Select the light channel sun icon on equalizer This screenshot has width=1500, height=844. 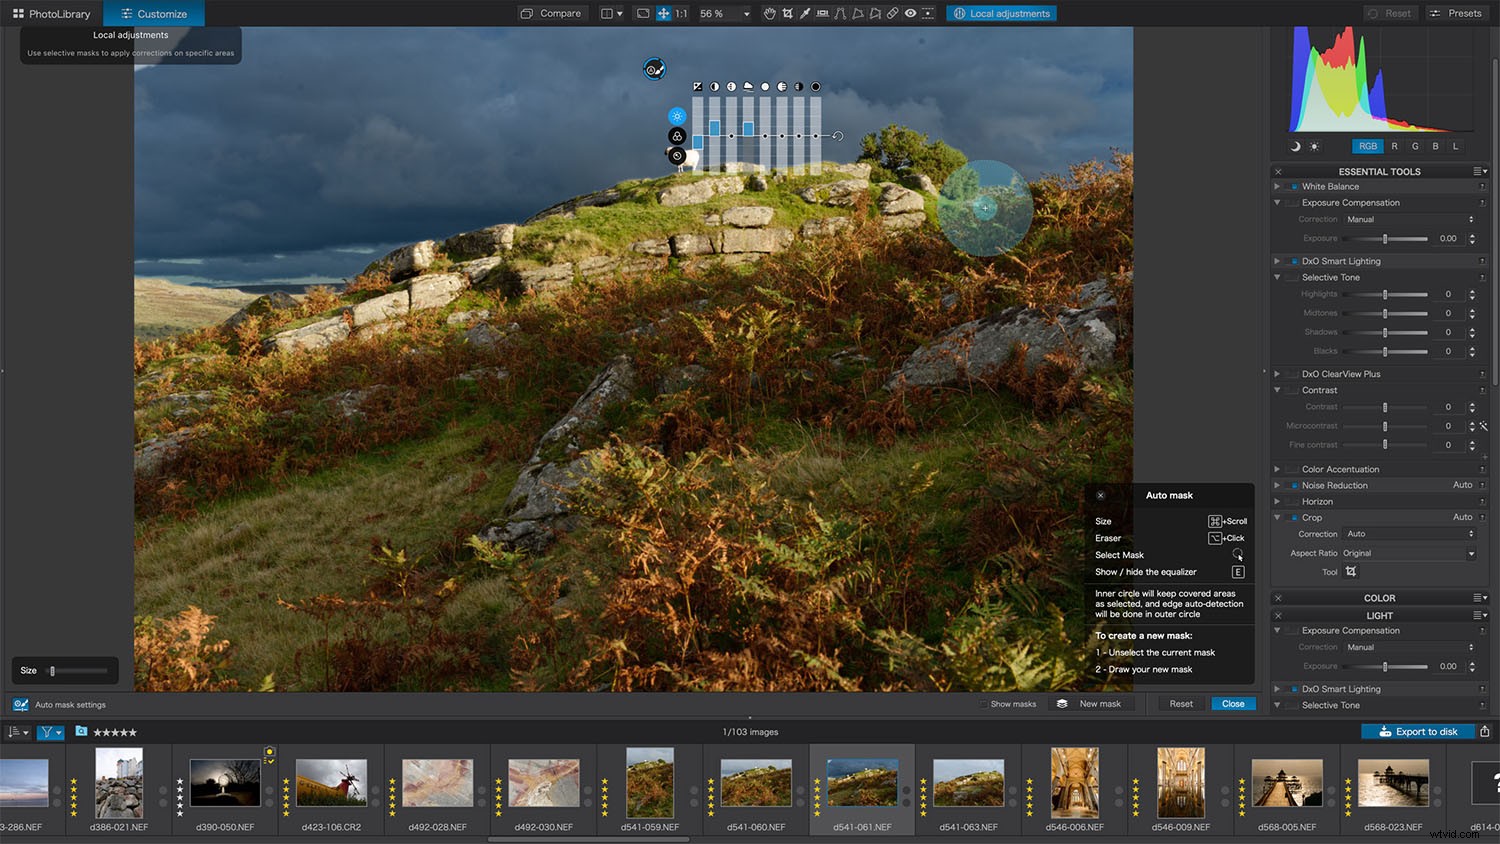point(677,115)
